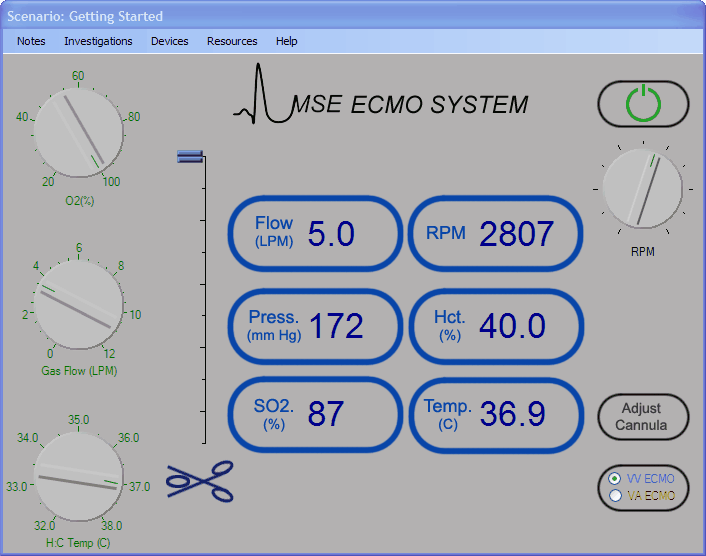Click the Adjust Cannula button

coord(643,417)
